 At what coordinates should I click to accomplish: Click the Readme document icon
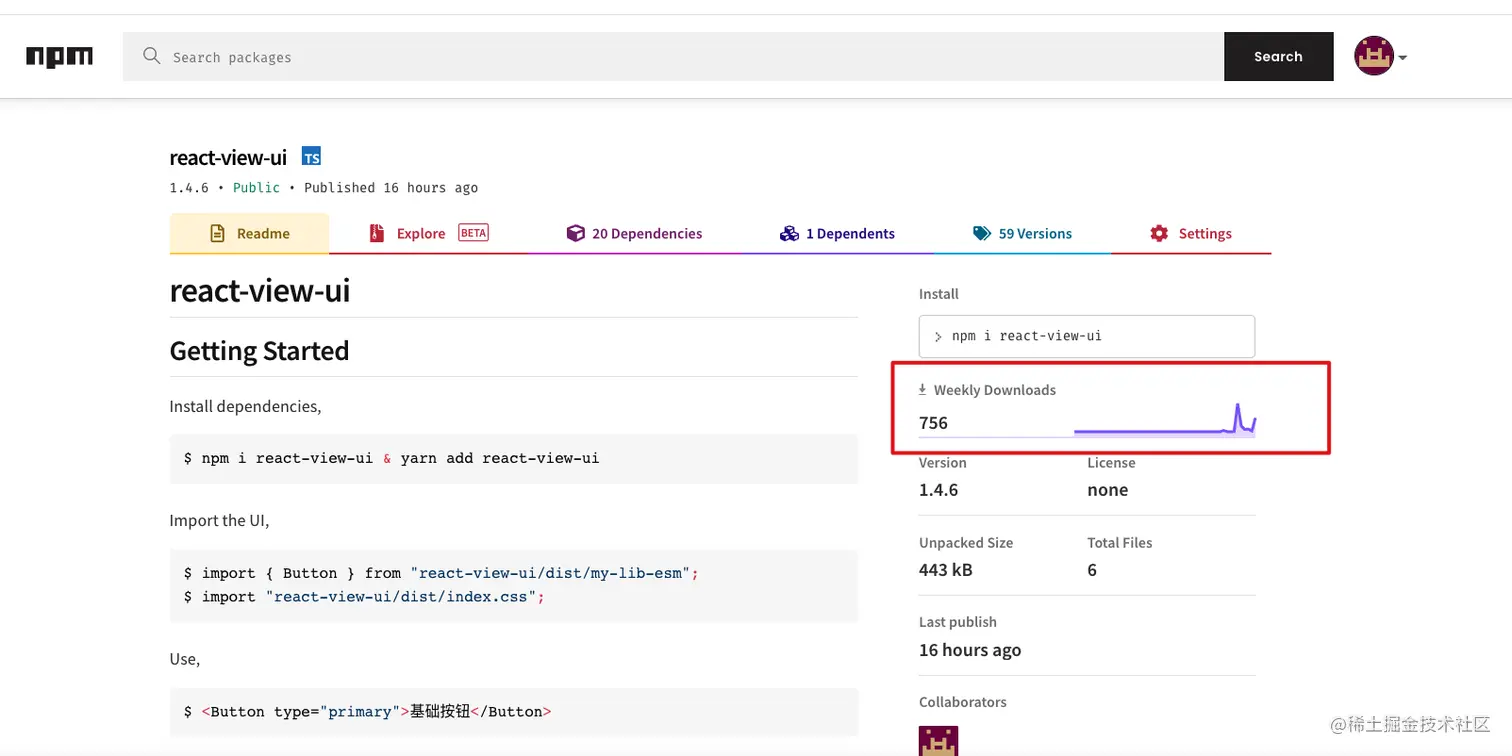coord(217,233)
